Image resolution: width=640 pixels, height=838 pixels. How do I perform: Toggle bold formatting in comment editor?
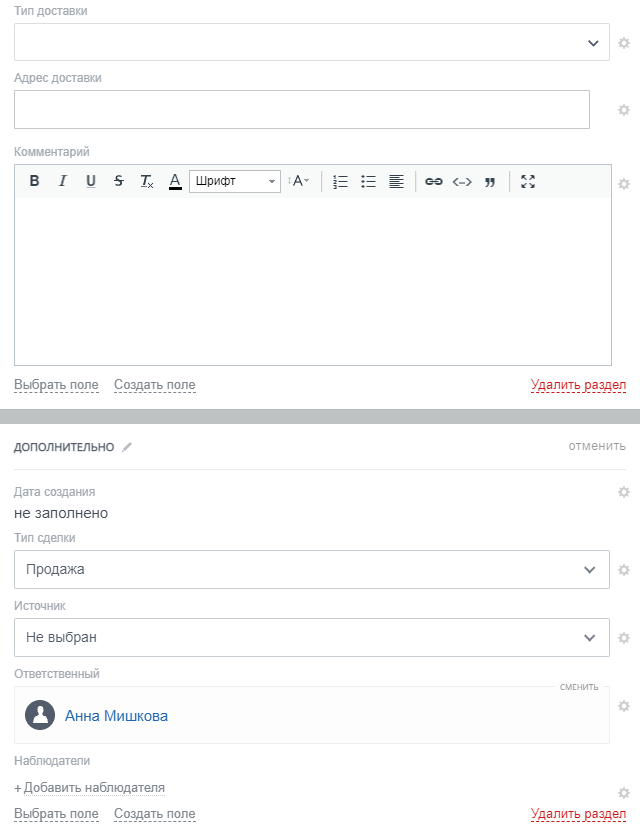point(34,181)
